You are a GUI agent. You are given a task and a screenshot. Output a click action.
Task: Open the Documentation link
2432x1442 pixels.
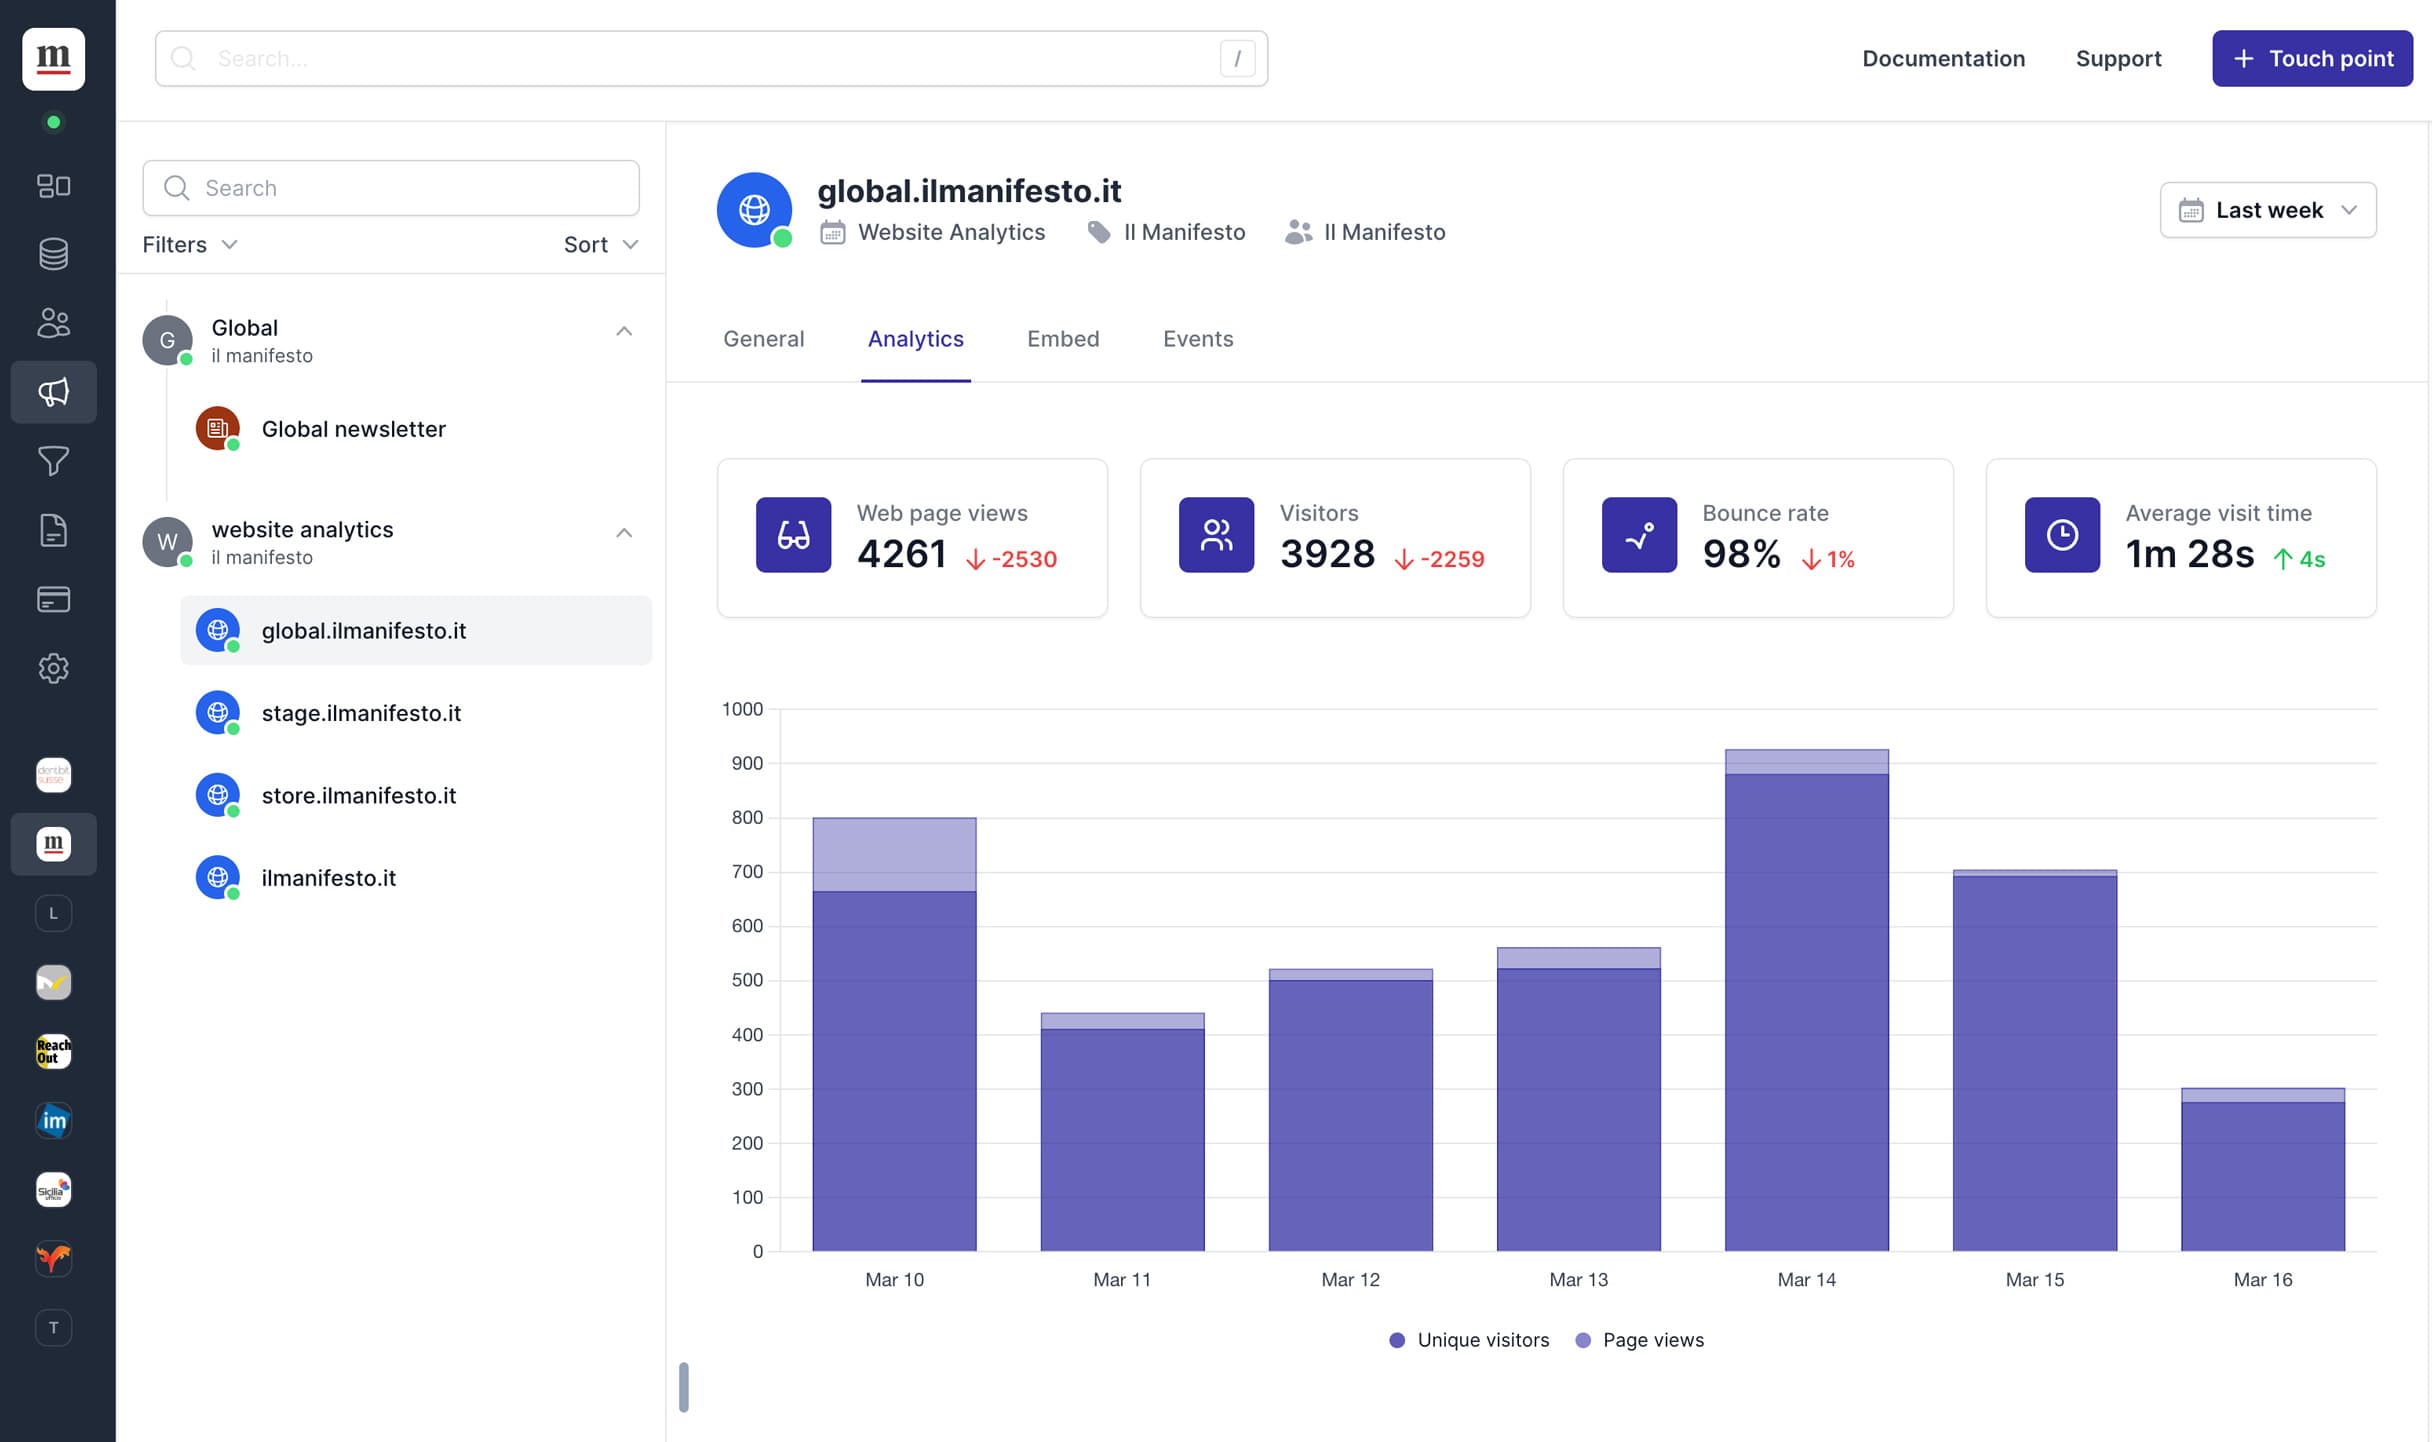click(1942, 59)
